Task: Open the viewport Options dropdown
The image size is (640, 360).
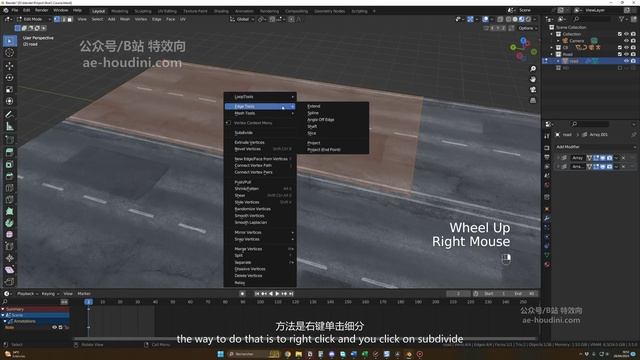Action: pos(528,28)
